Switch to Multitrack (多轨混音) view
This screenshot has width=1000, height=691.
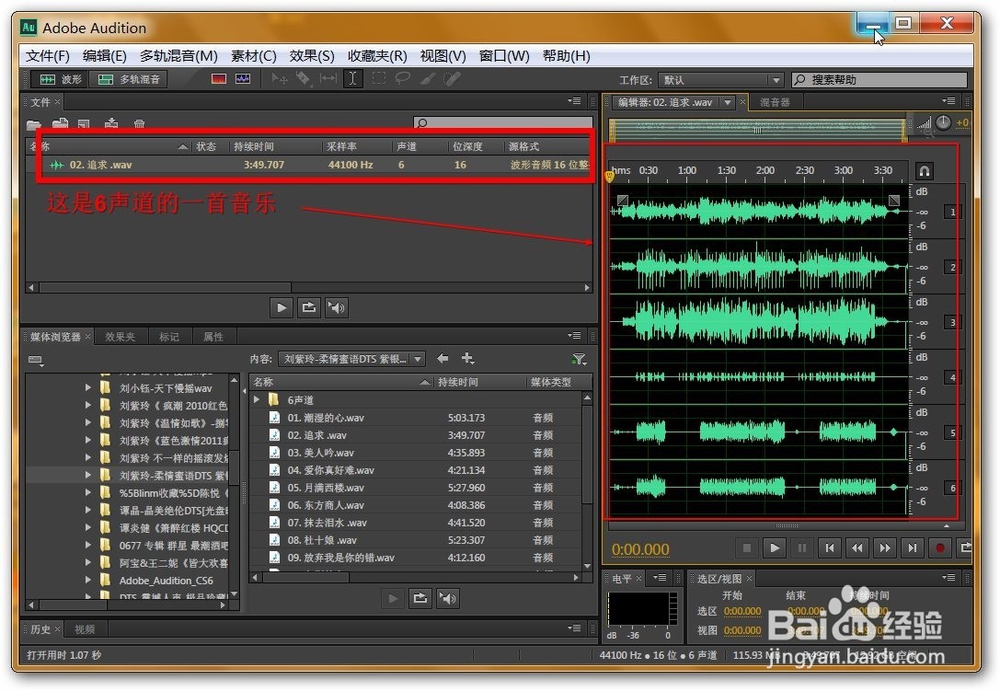[x=128, y=80]
